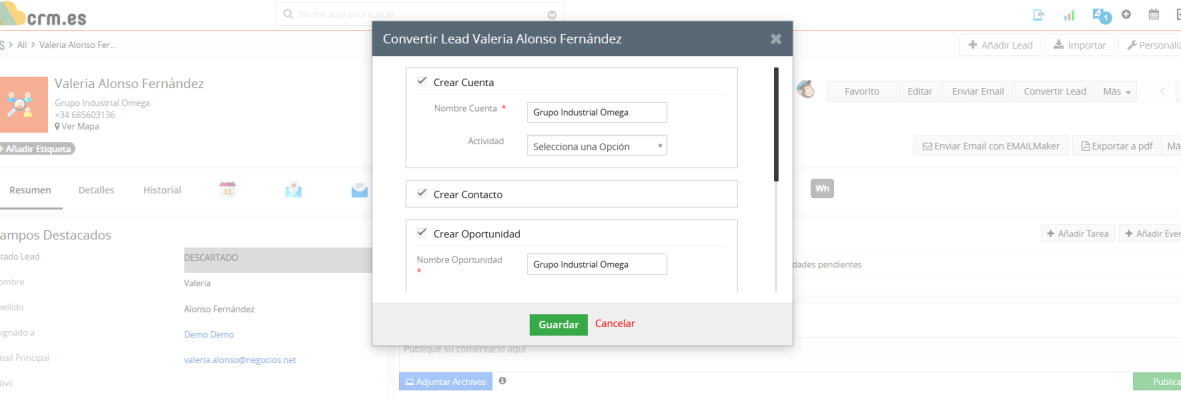Image resolution: width=1181 pixels, height=399 pixels.
Task: Switch to the Historial tab
Action: pyautogui.click(x=162, y=190)
